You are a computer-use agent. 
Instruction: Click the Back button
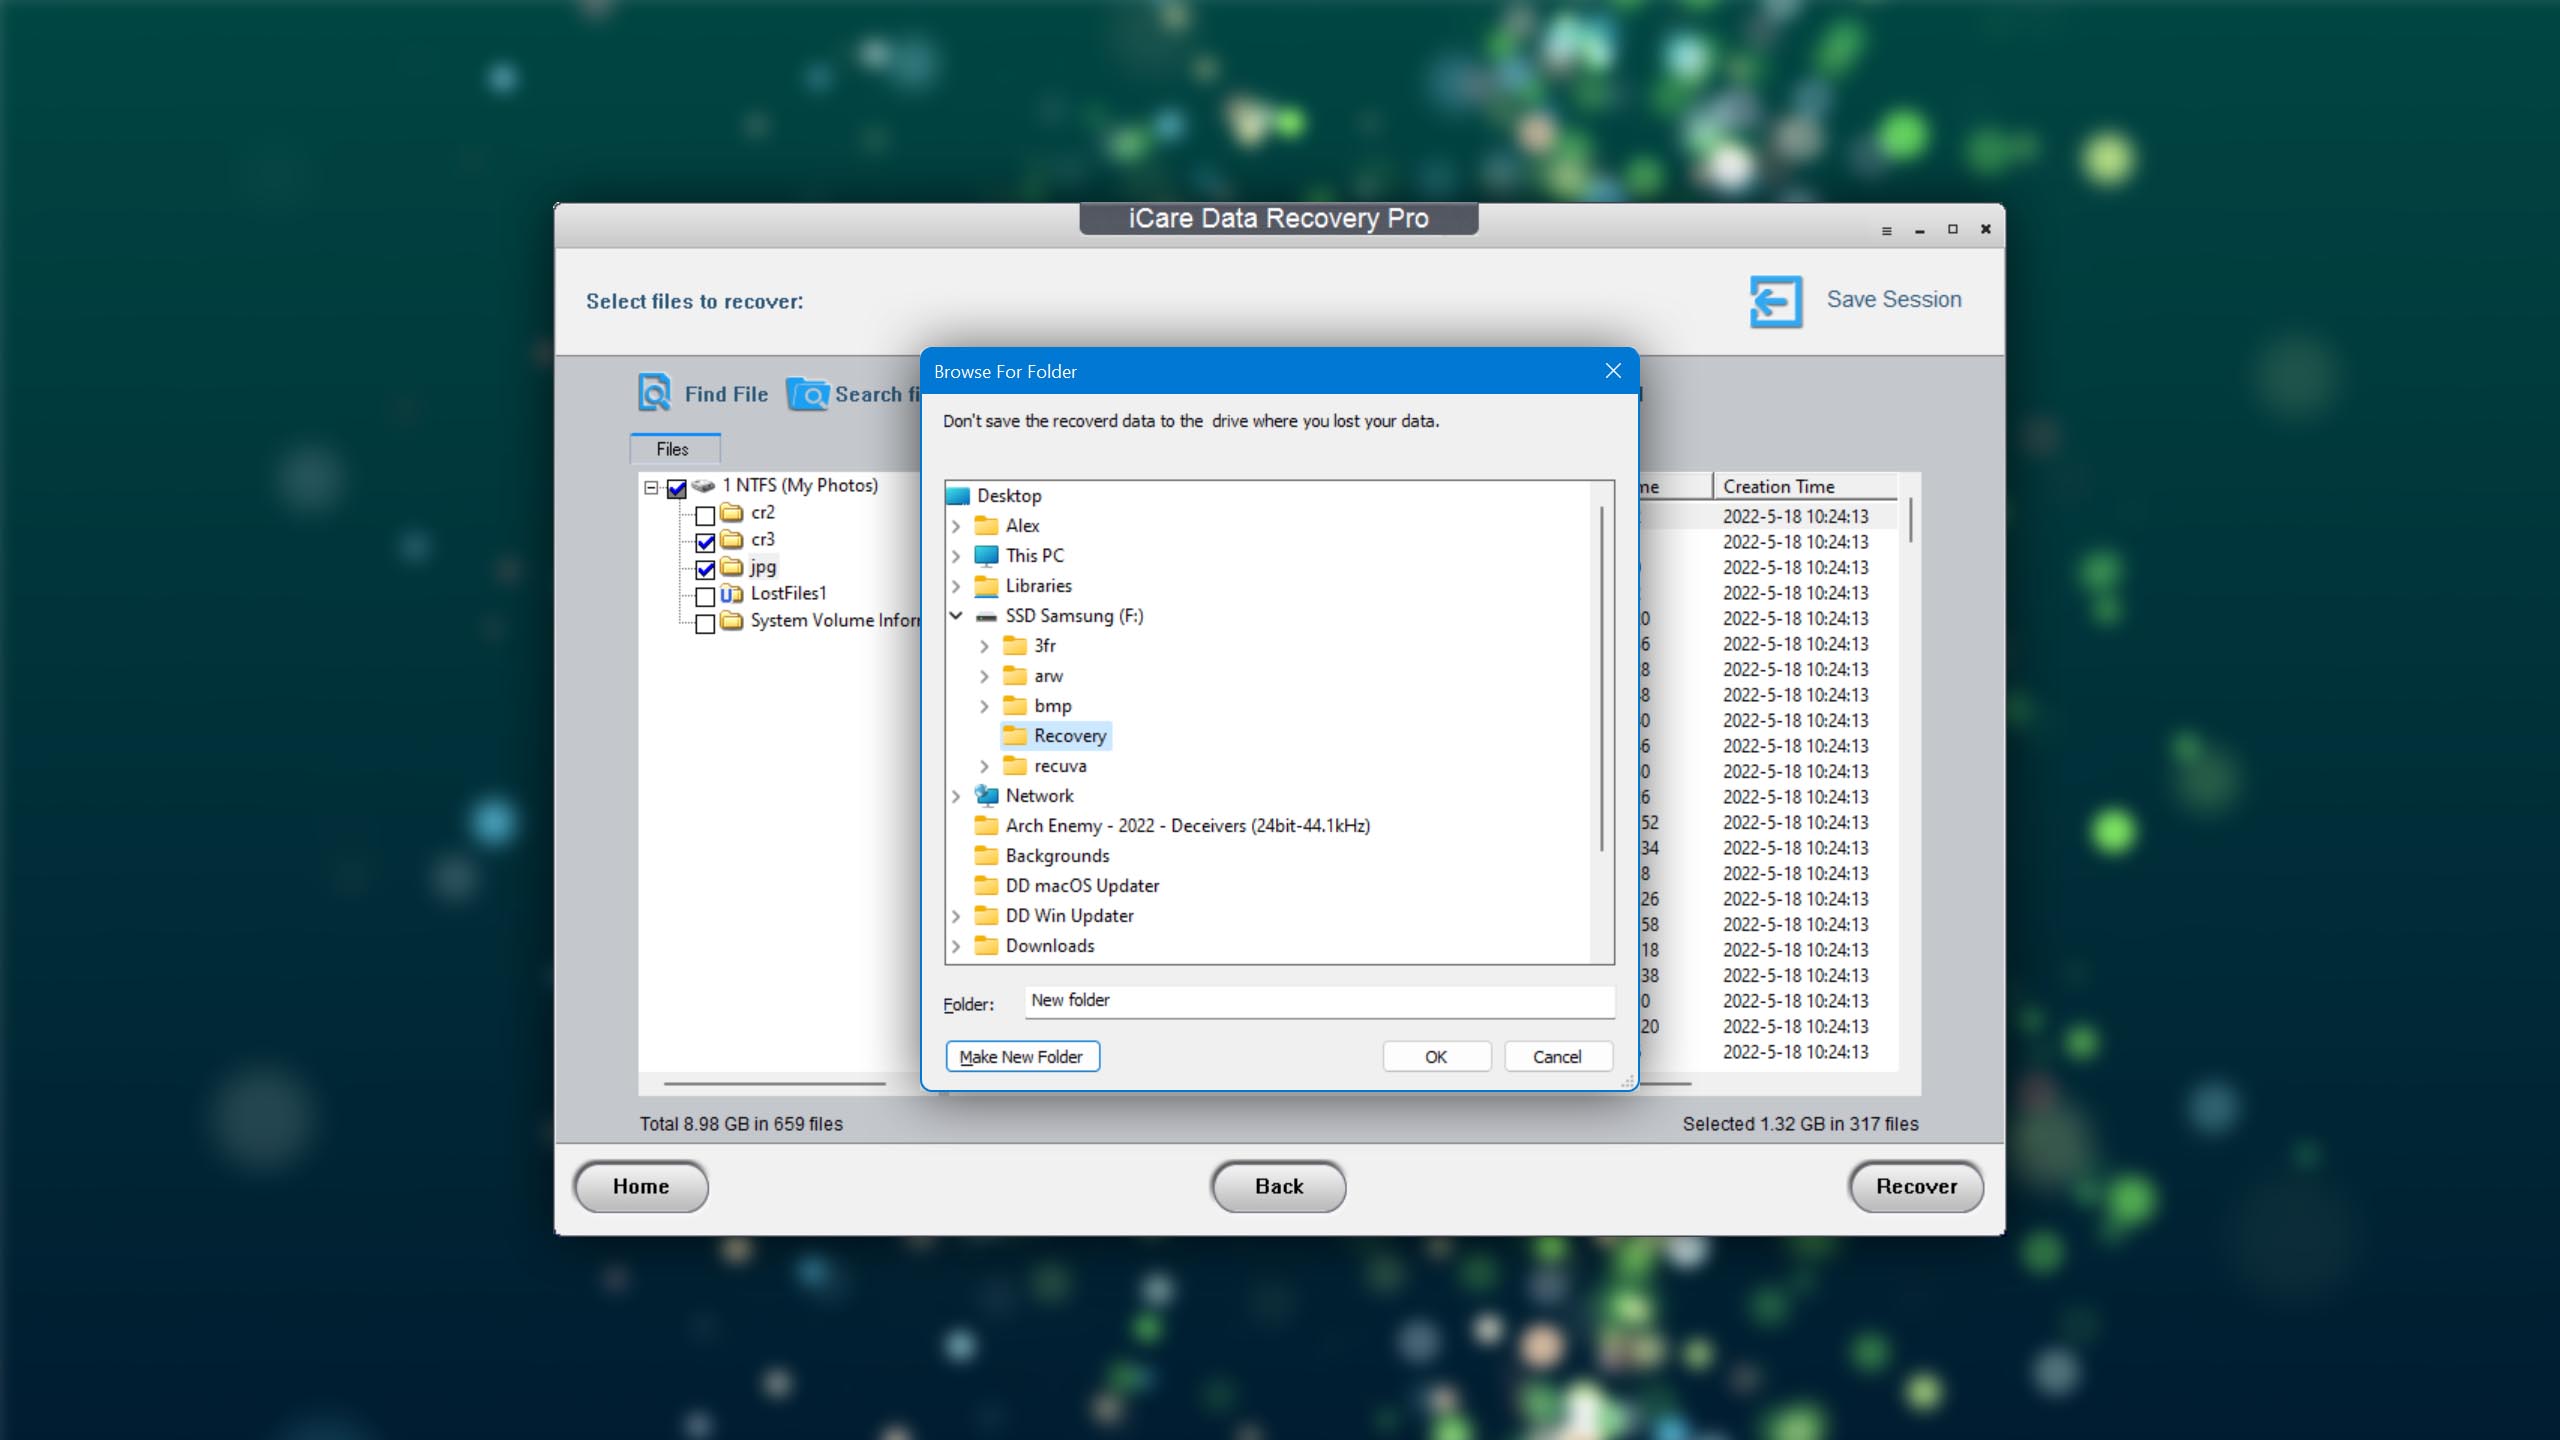(x=1279, y=1186)
